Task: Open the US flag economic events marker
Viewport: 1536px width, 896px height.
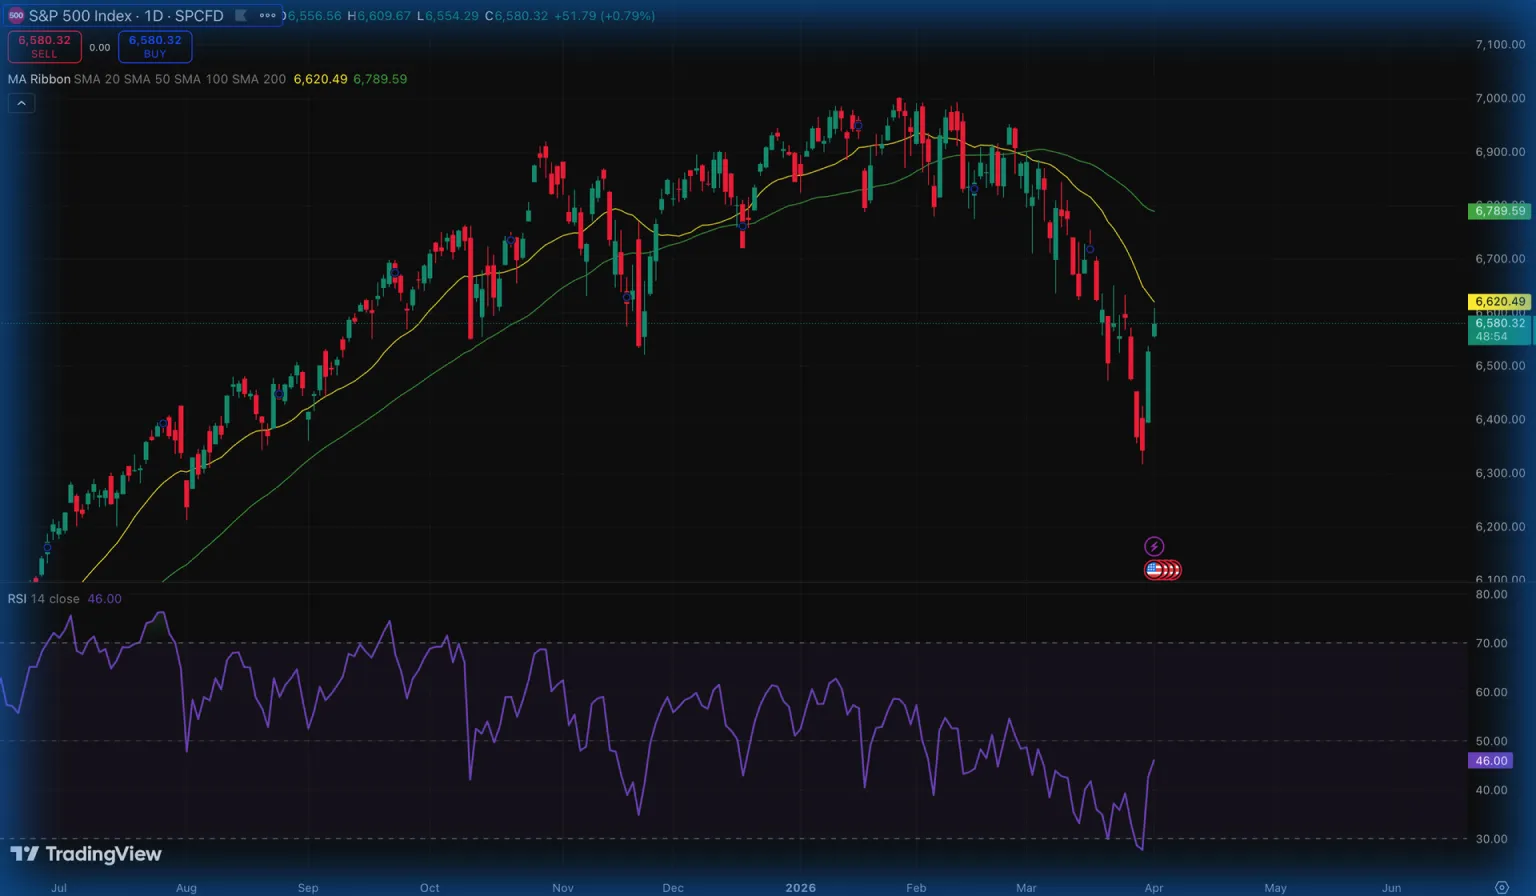Action: [x=1155, y=570]
